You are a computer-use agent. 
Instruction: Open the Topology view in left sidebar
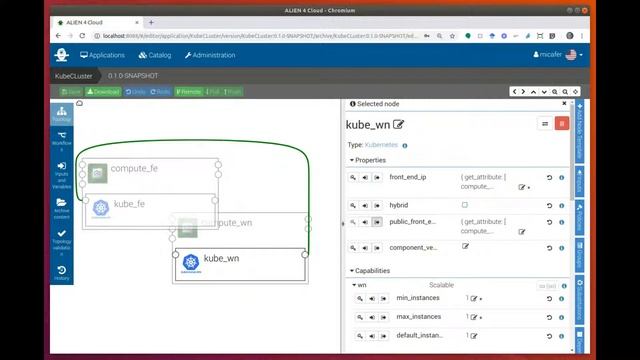click(62, 113)
